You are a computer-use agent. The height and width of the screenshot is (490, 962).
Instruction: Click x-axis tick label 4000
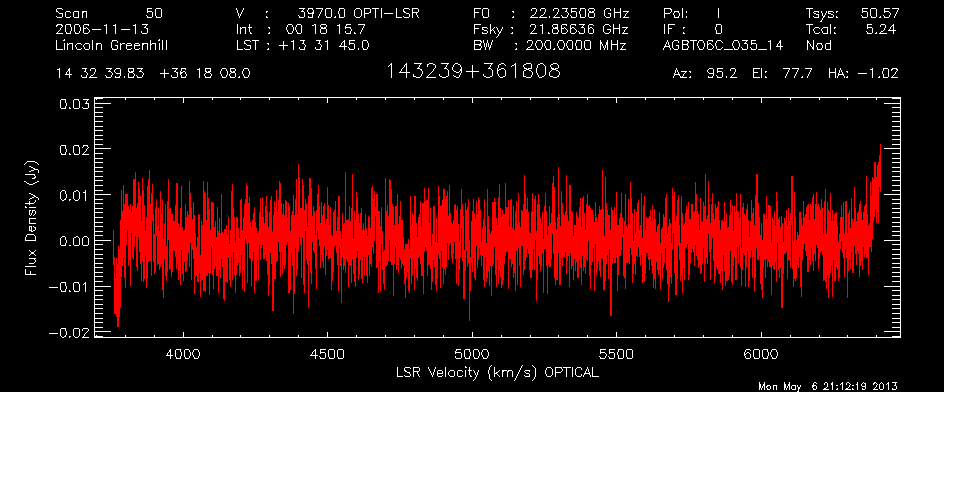coord(183,354)
